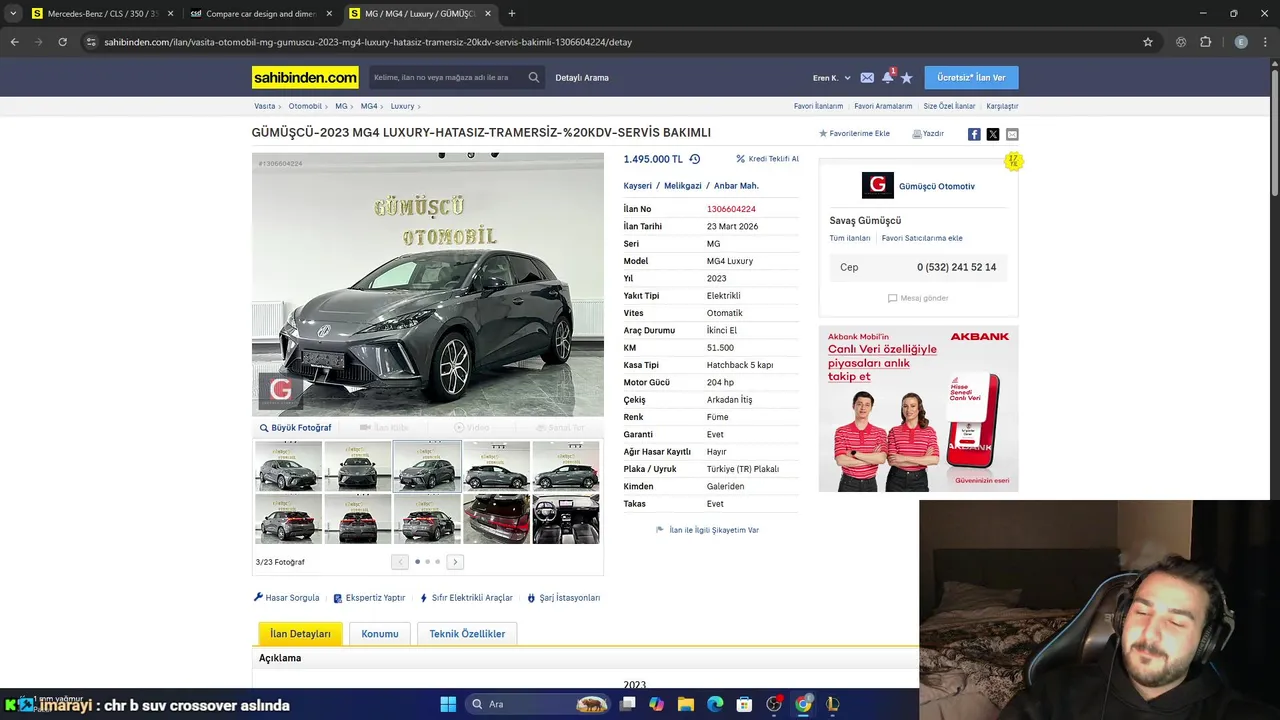Select the open trunk thumbnail photo

pyautogui.click(x=496, y=518)
